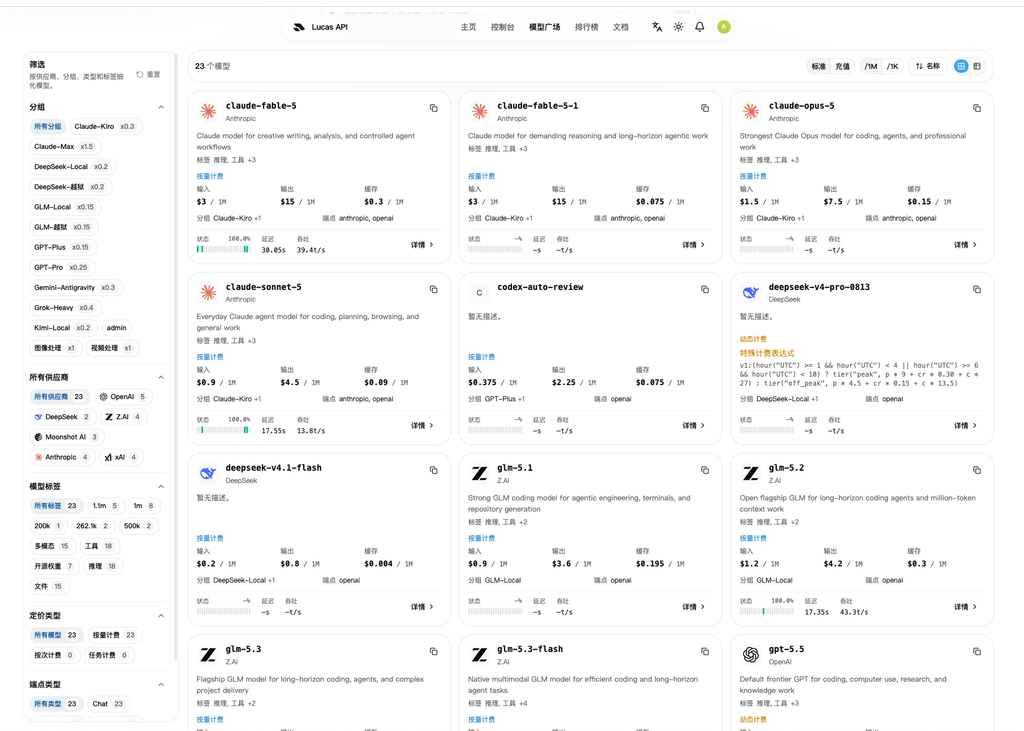
Task: Toggle the 多模态 tag filter chip
Action: tap(51, 546)
